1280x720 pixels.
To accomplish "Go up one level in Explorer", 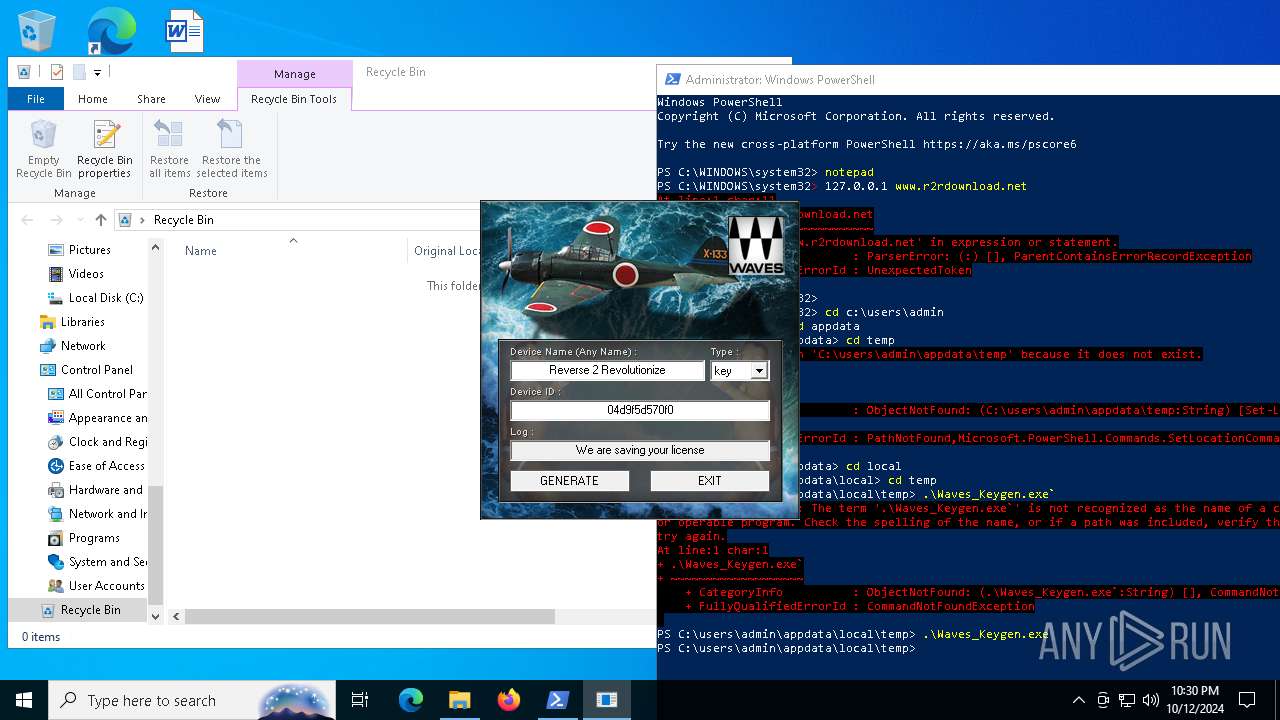I will [x=100, y=220].
